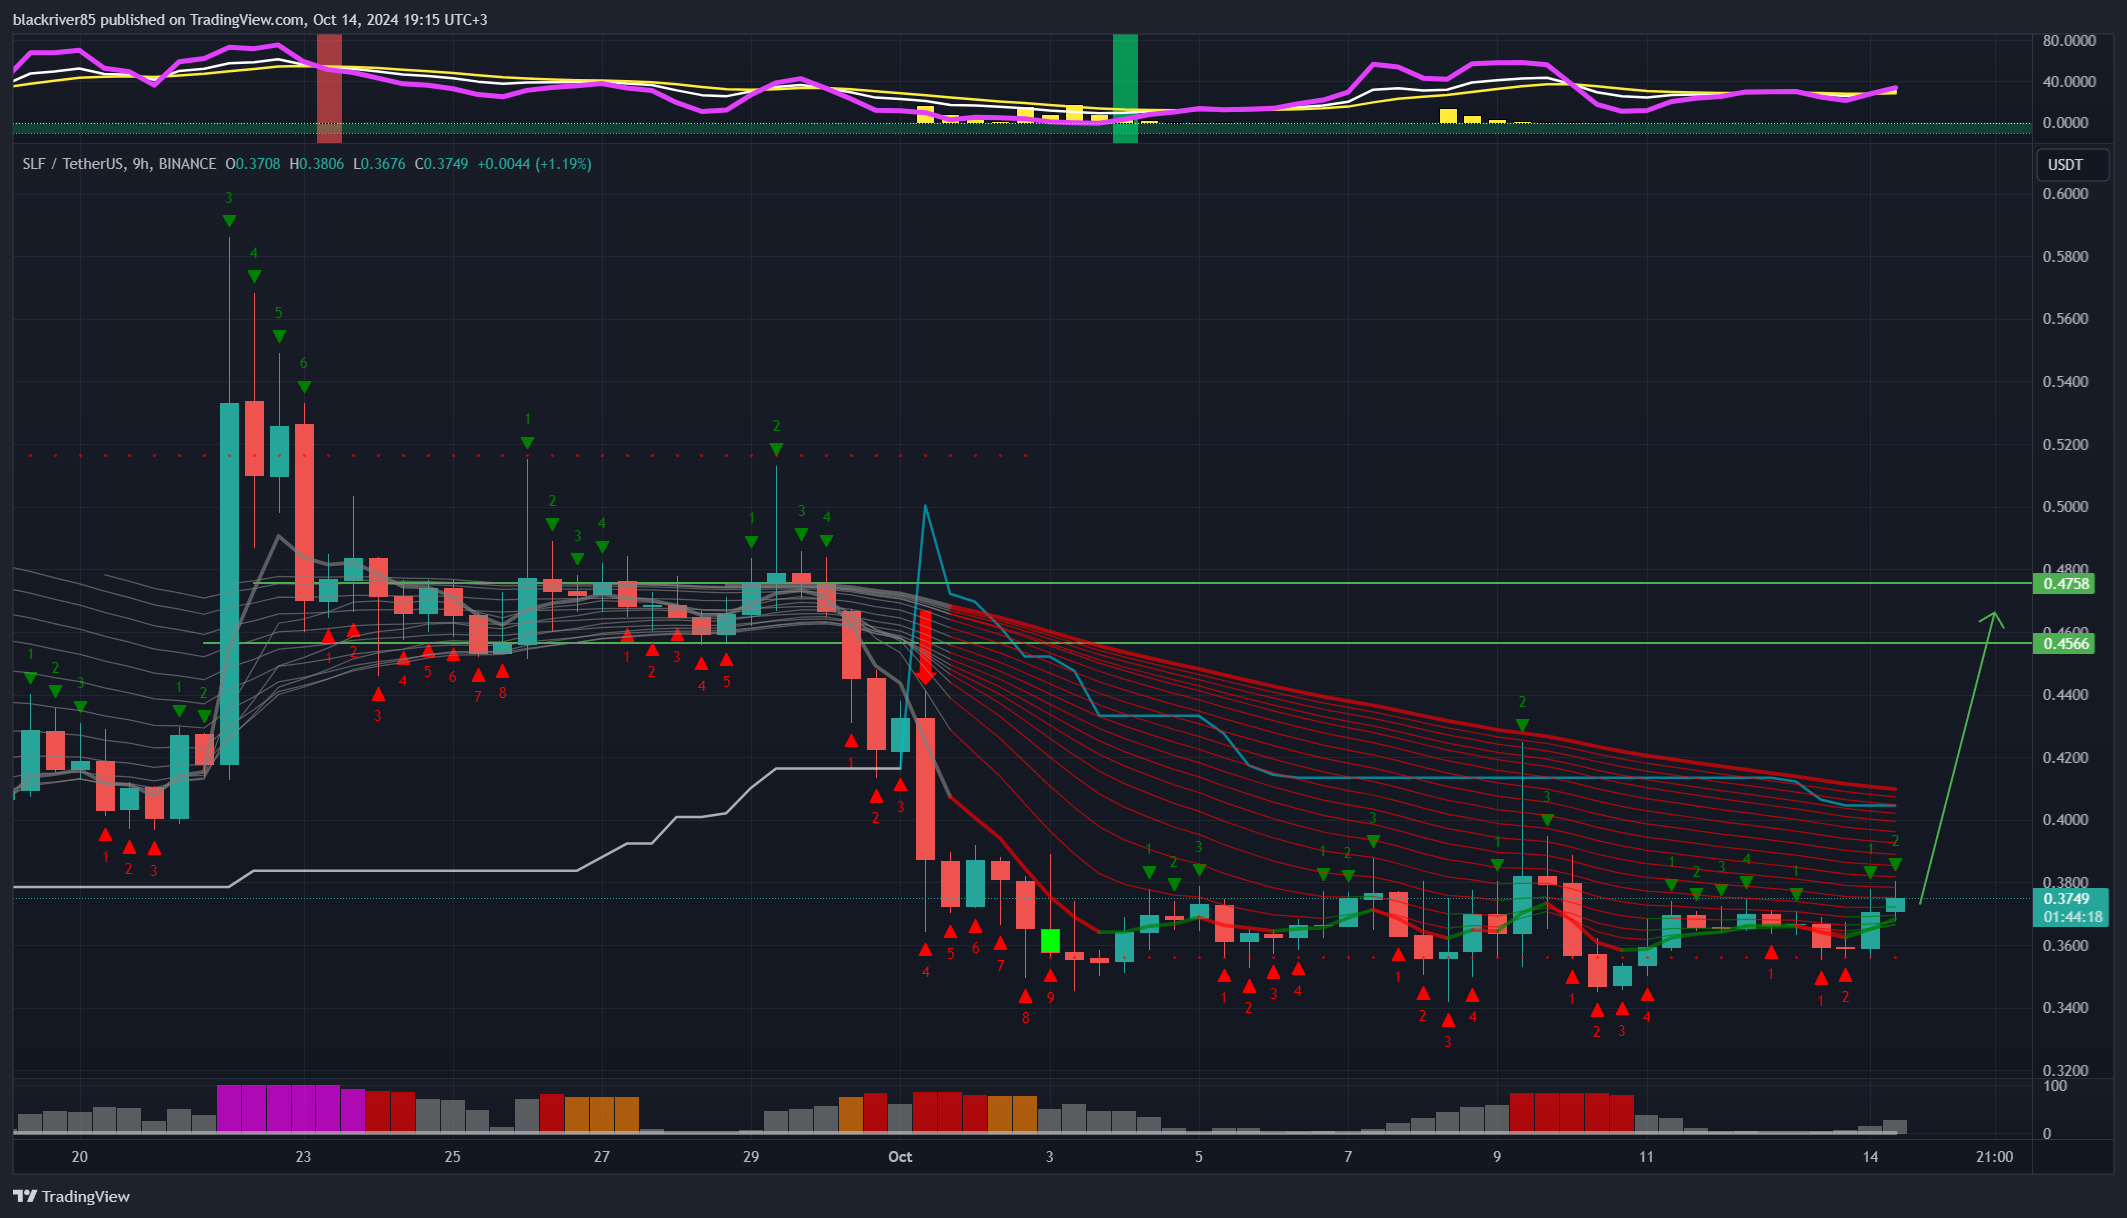Screen dimensions: 2127x1218
Task: Click the Oct label on time axis
Action: [x=900, y=1157]
